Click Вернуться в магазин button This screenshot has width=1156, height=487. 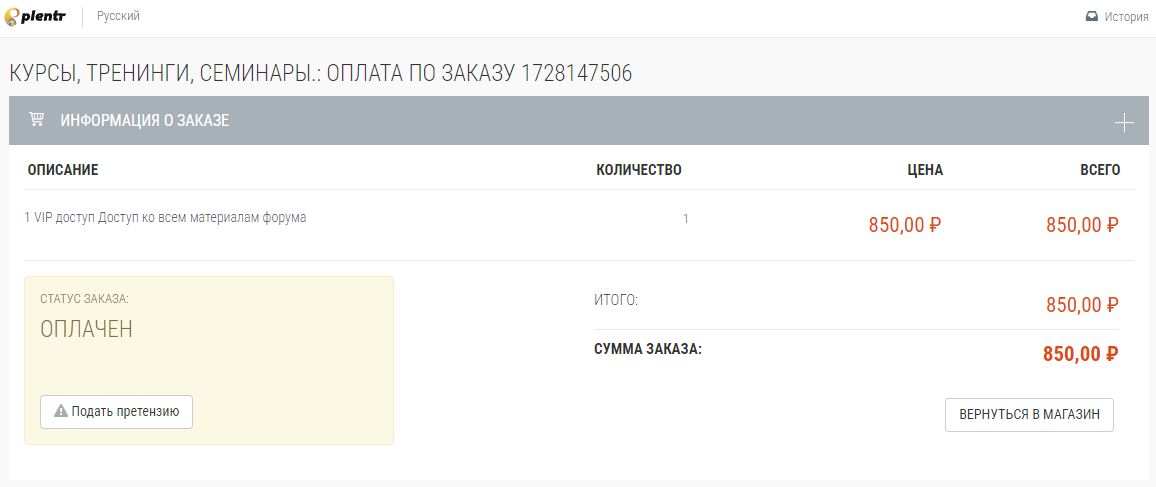tap(1029, 415)
